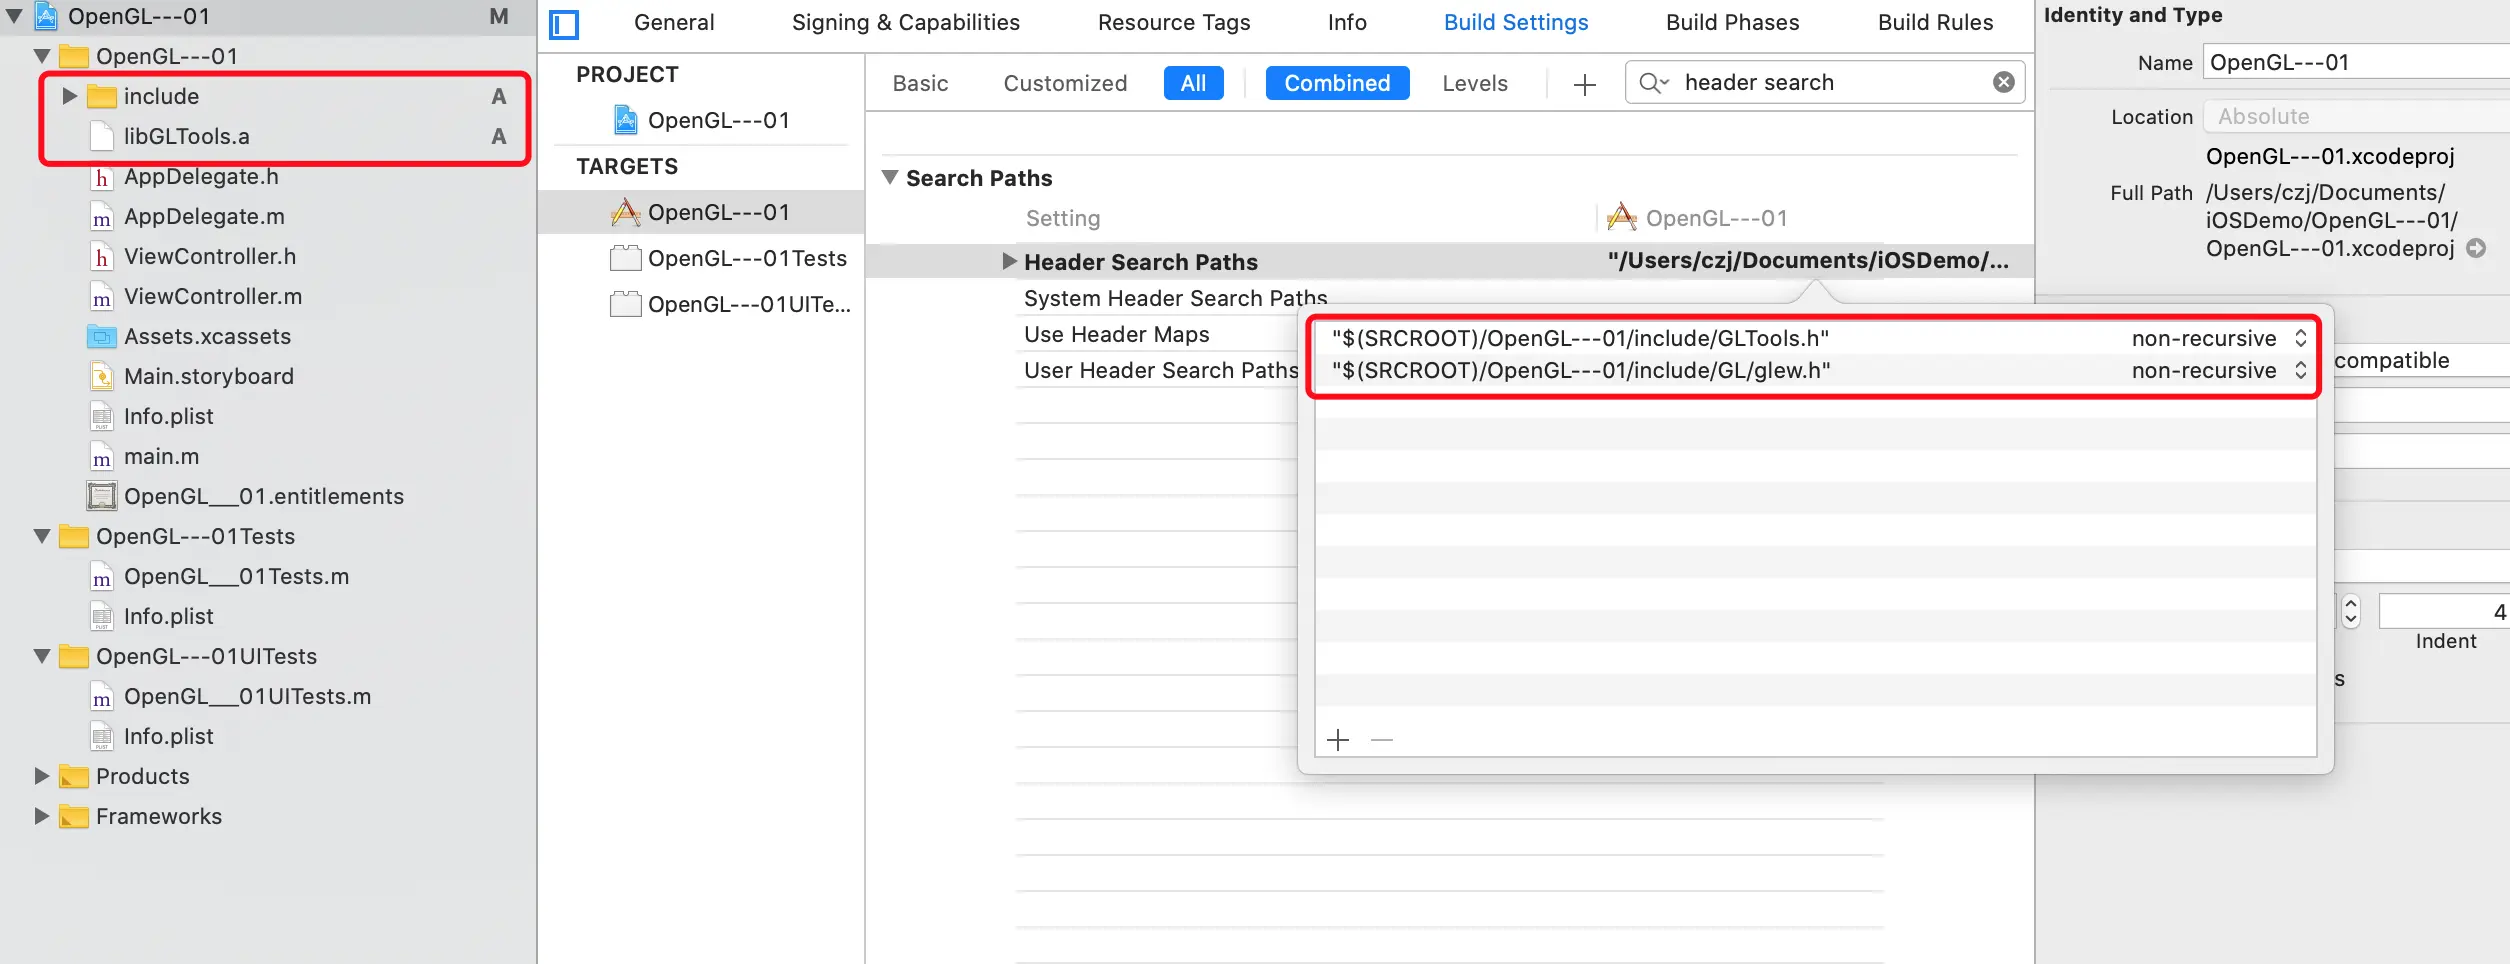This screenshot has width=2510, height=964.
Task: Adjust the indent width stepper
Action: [x=2351, y=611]
